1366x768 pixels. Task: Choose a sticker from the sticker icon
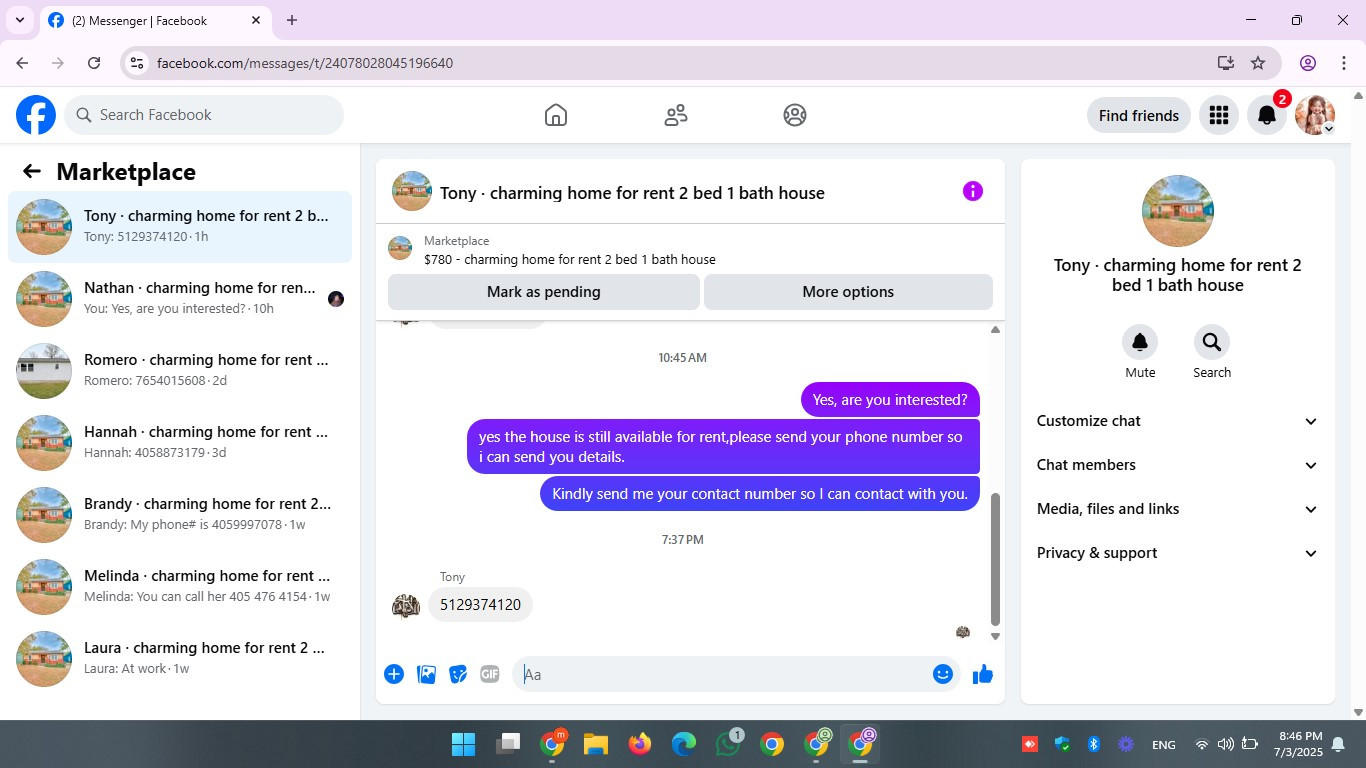pyautogui.click(x=458, y=674)
